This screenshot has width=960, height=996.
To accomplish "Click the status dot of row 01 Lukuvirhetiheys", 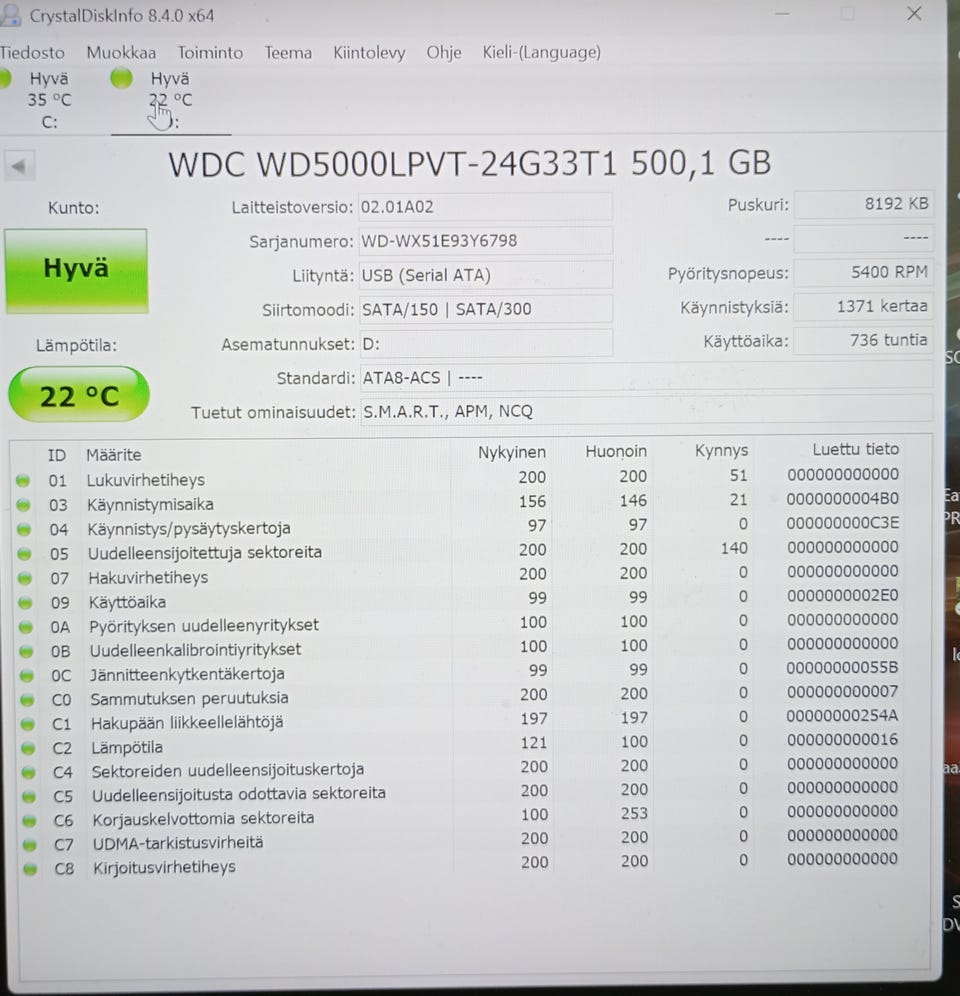I will [x=23, y=481].
